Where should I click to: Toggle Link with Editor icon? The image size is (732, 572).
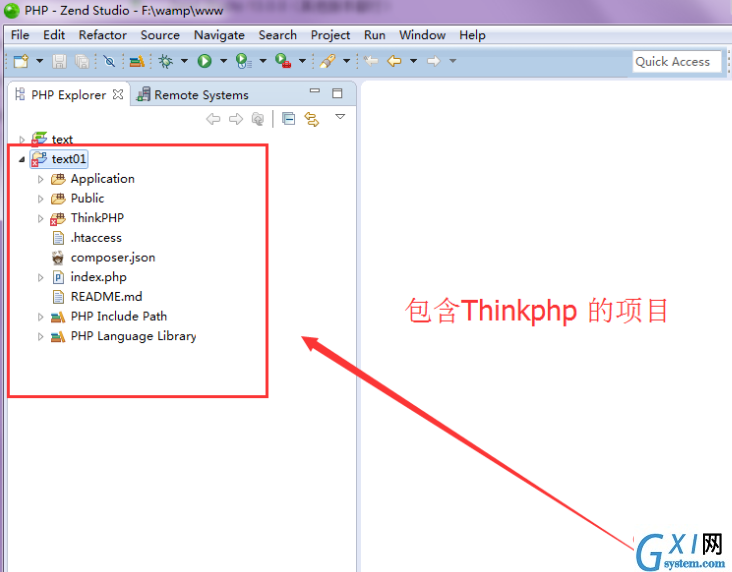tap(311, 119)
